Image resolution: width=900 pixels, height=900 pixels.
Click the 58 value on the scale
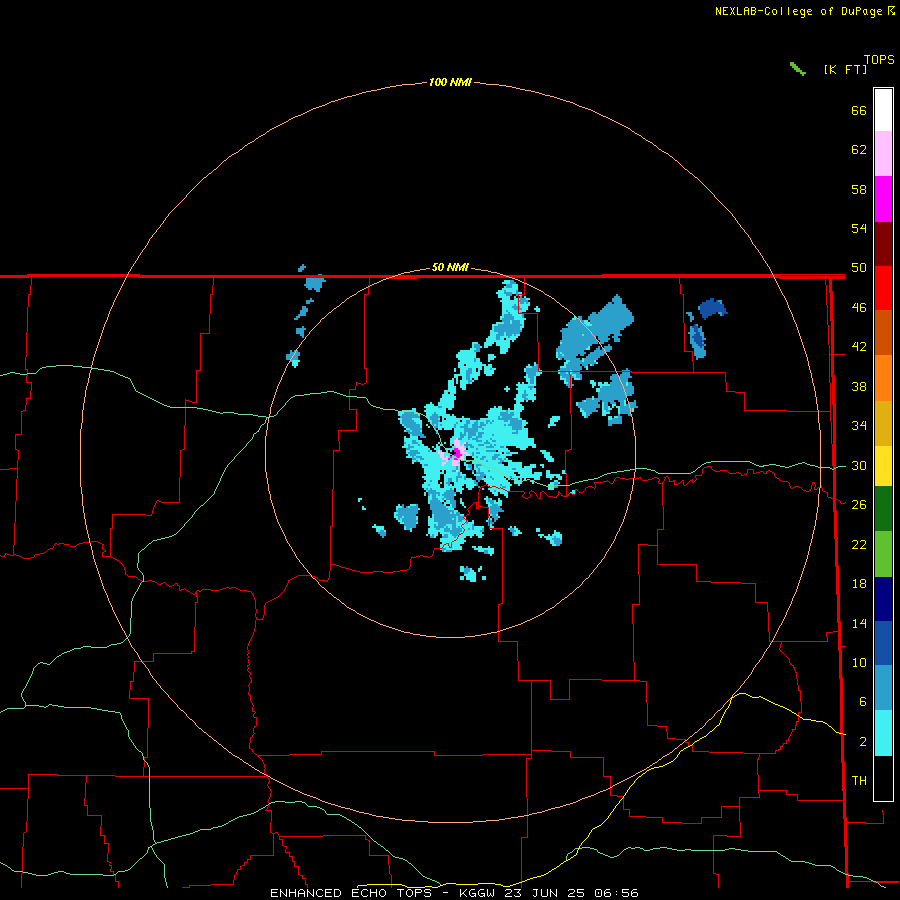tap(859, 189)
